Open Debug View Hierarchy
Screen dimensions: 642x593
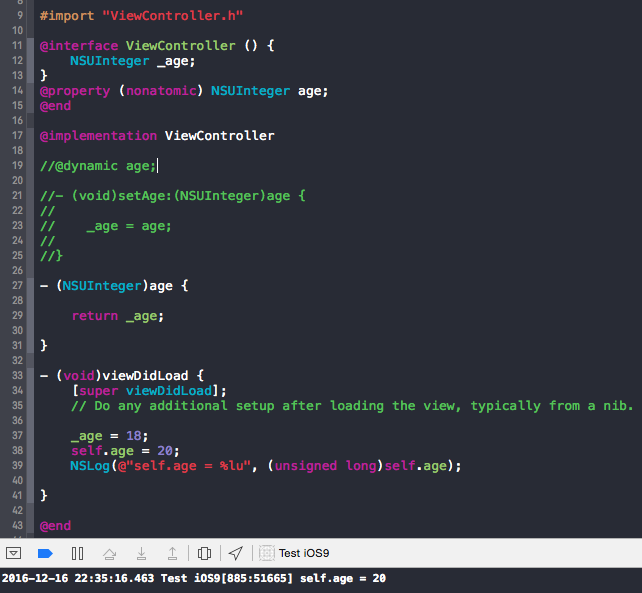(204, 553)
